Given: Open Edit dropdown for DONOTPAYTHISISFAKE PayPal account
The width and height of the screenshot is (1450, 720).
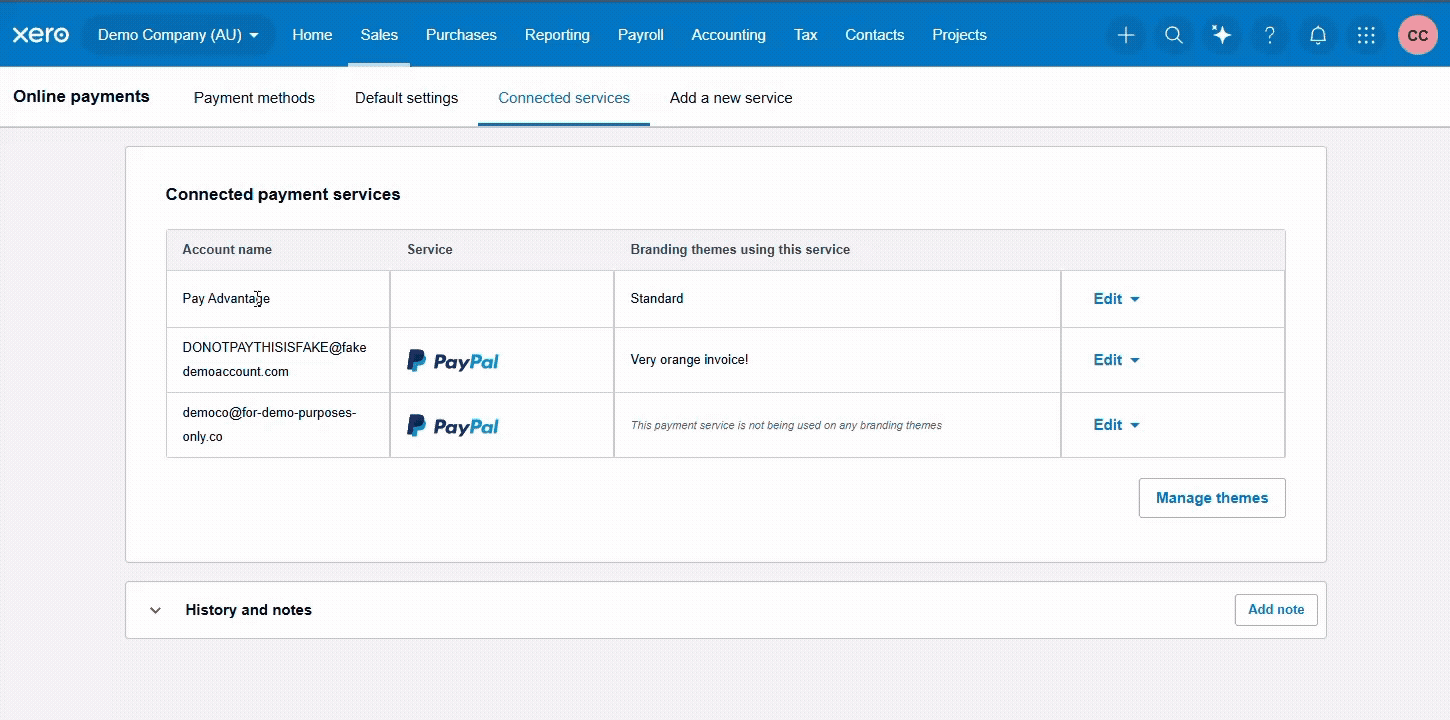Looking at the screenshot, I should tap(1116, 360).
